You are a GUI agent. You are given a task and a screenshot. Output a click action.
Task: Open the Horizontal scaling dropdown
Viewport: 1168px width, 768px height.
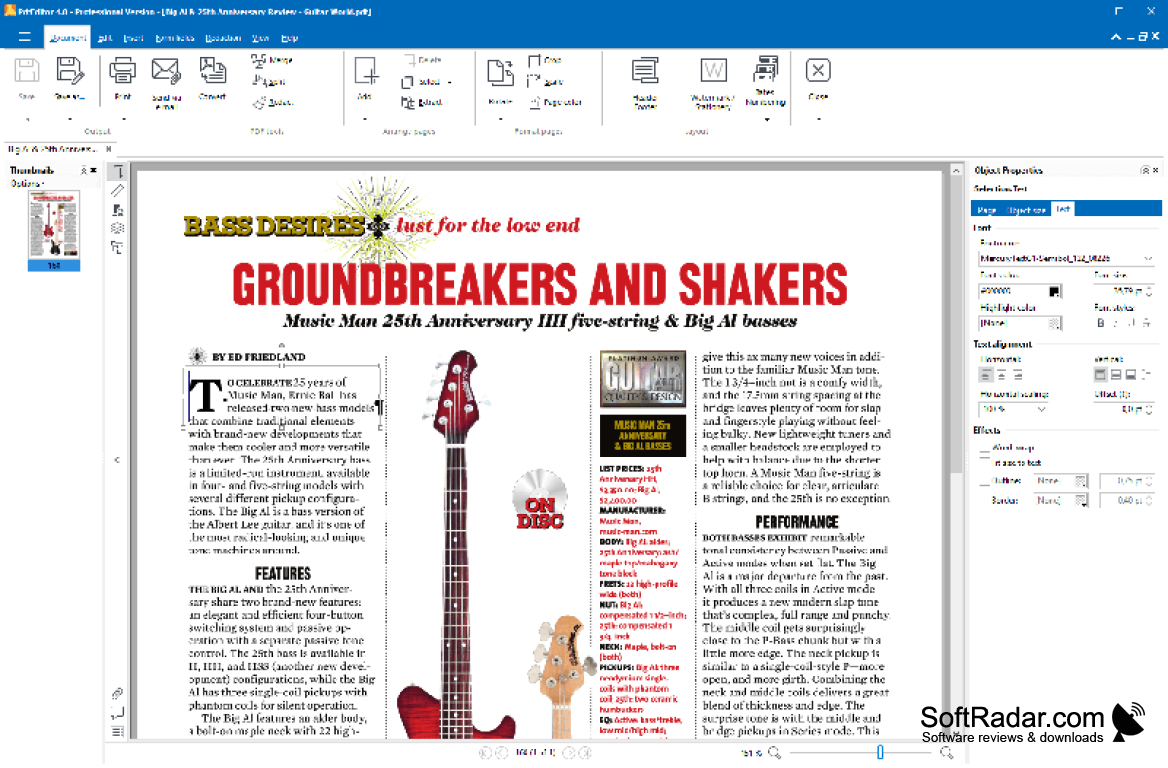1041,409
